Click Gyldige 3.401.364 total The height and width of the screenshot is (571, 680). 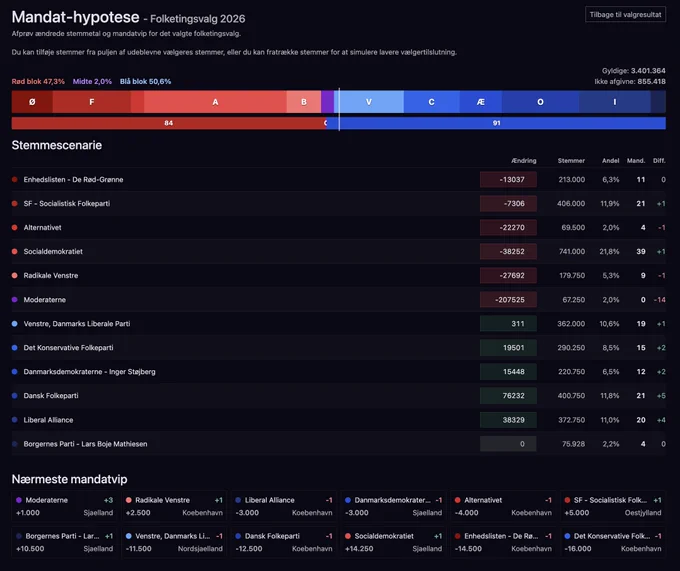point(634,71)
